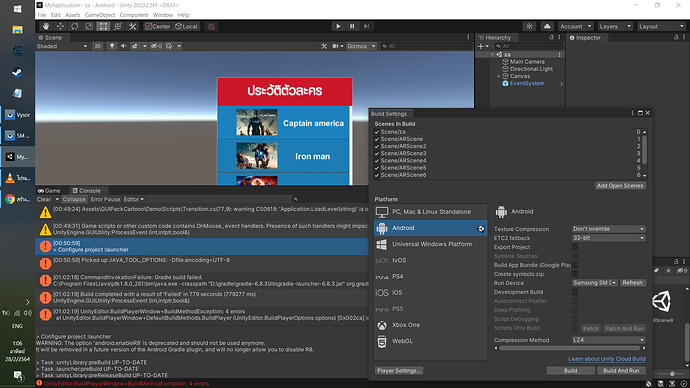Select the Rotate tool in toolbar
Viewport: 690px width, 388px height.
[75, 26]
